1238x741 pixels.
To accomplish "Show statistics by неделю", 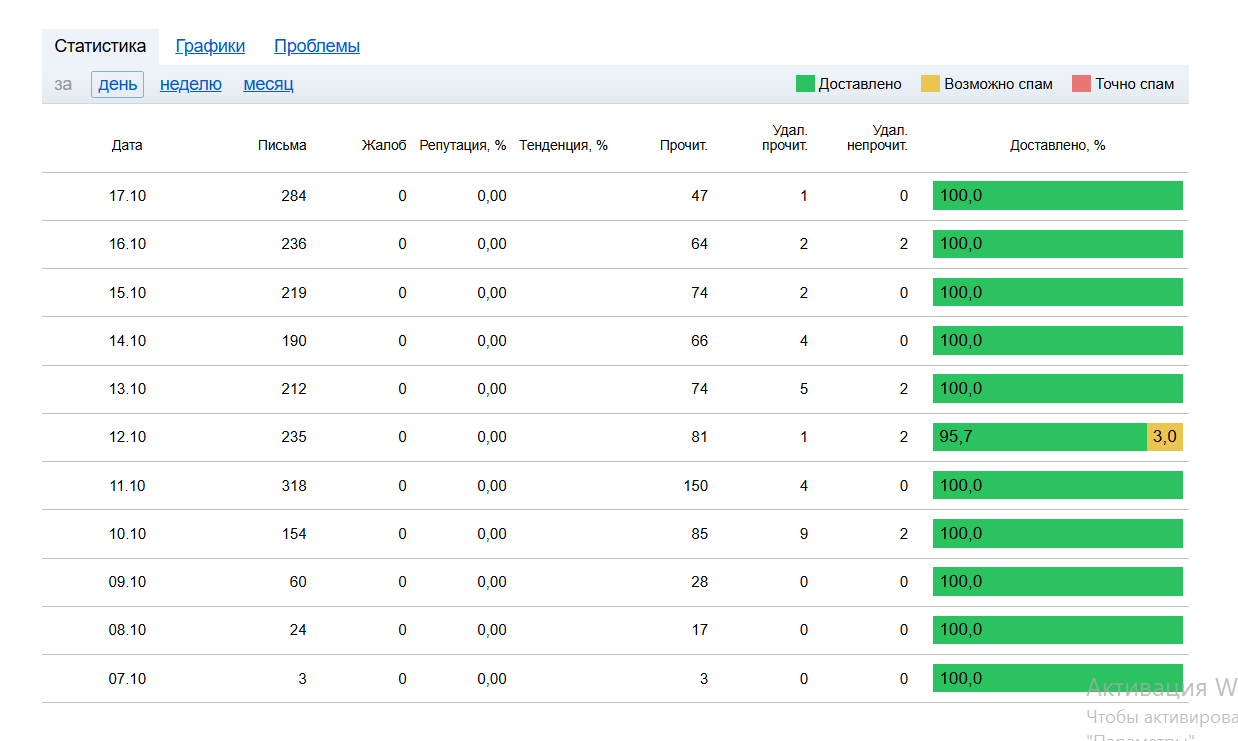I will [190, 84].
